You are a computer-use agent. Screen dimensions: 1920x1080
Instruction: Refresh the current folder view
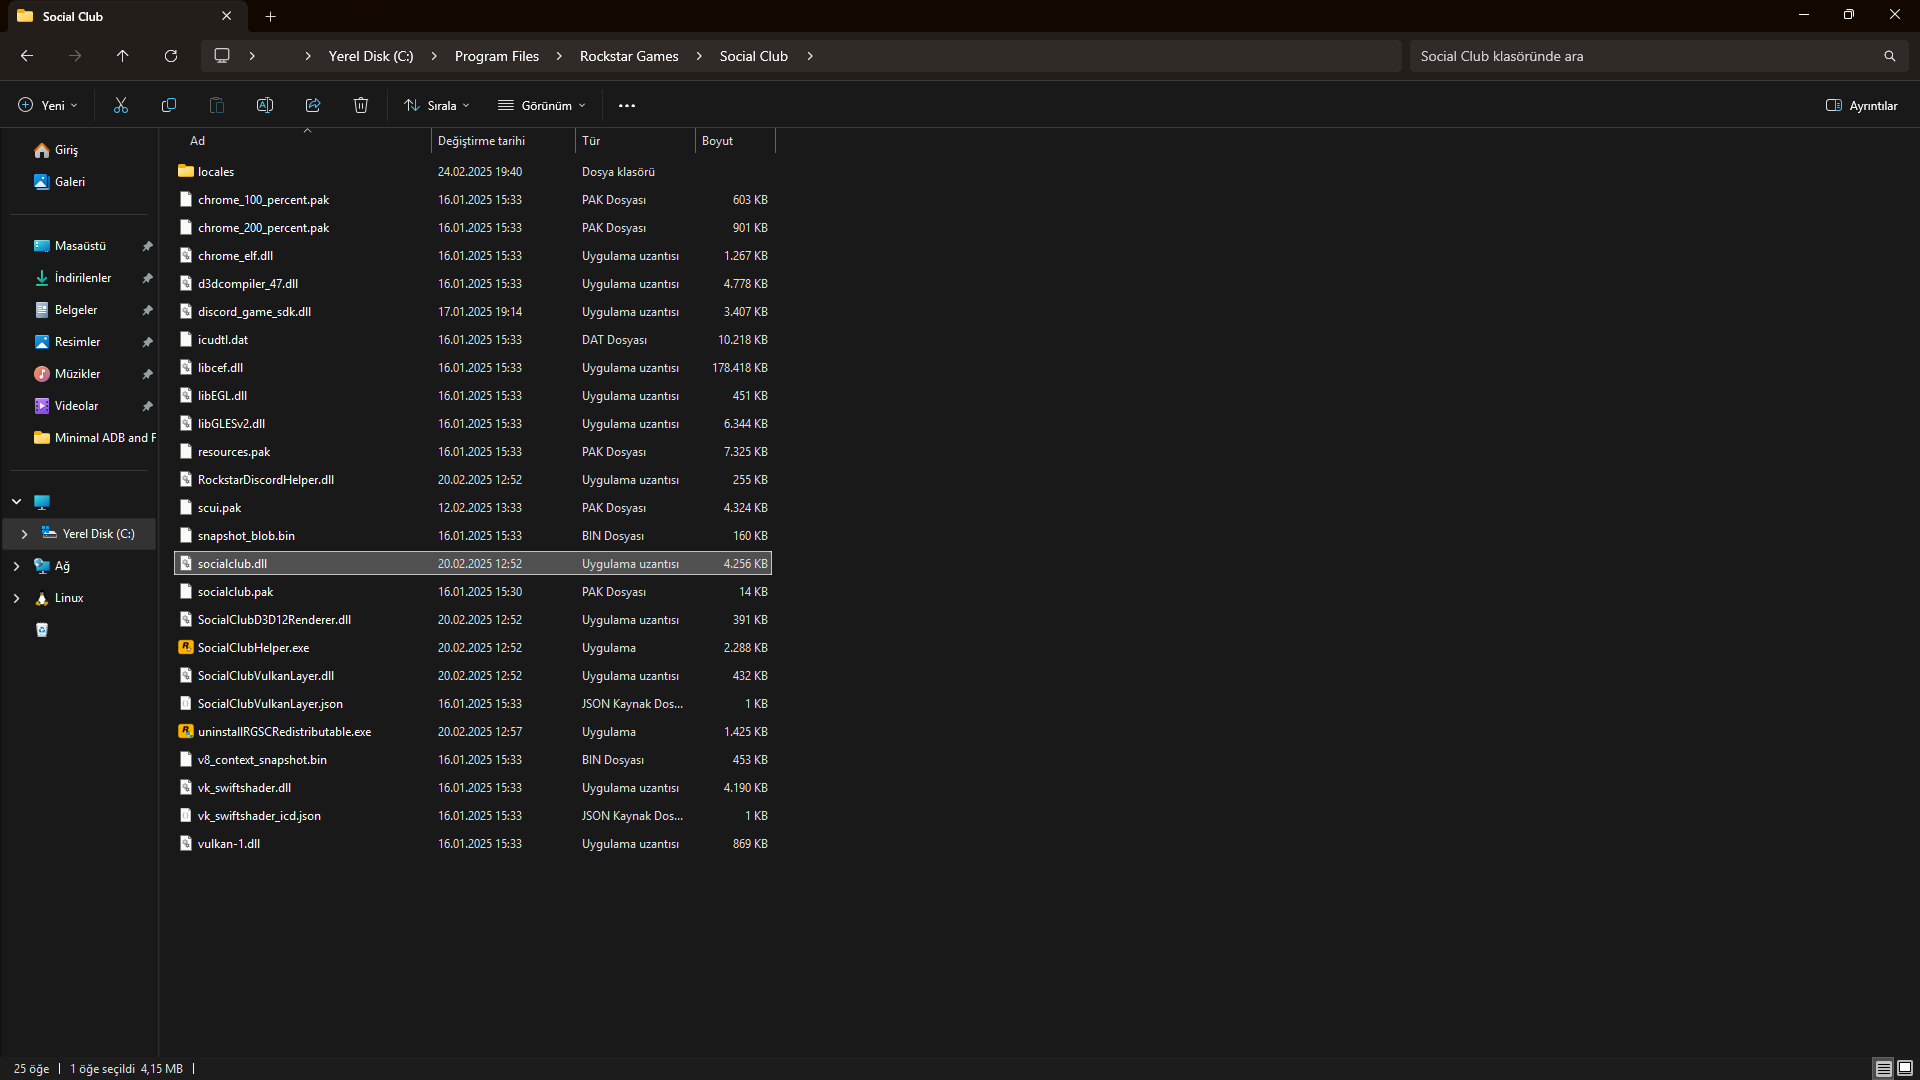[x=171, y=56]
